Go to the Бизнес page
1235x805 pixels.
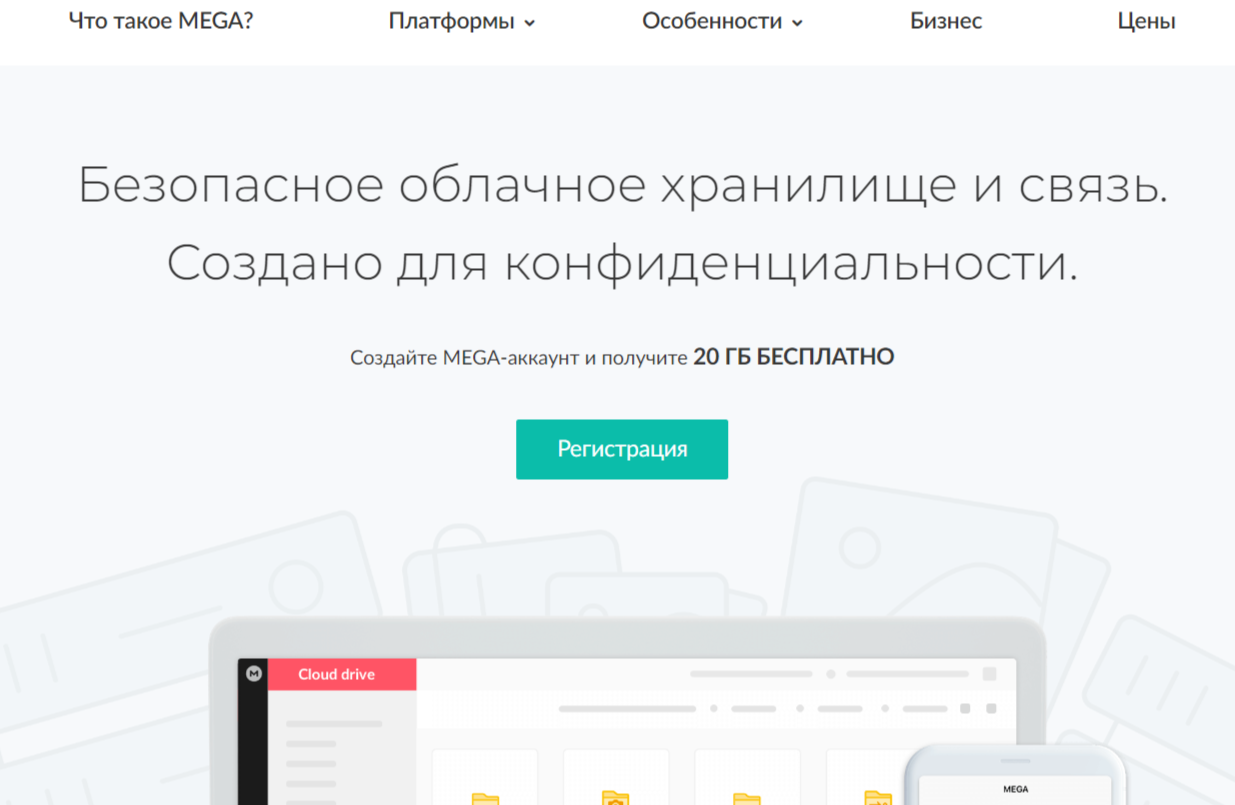click(946, 21)
